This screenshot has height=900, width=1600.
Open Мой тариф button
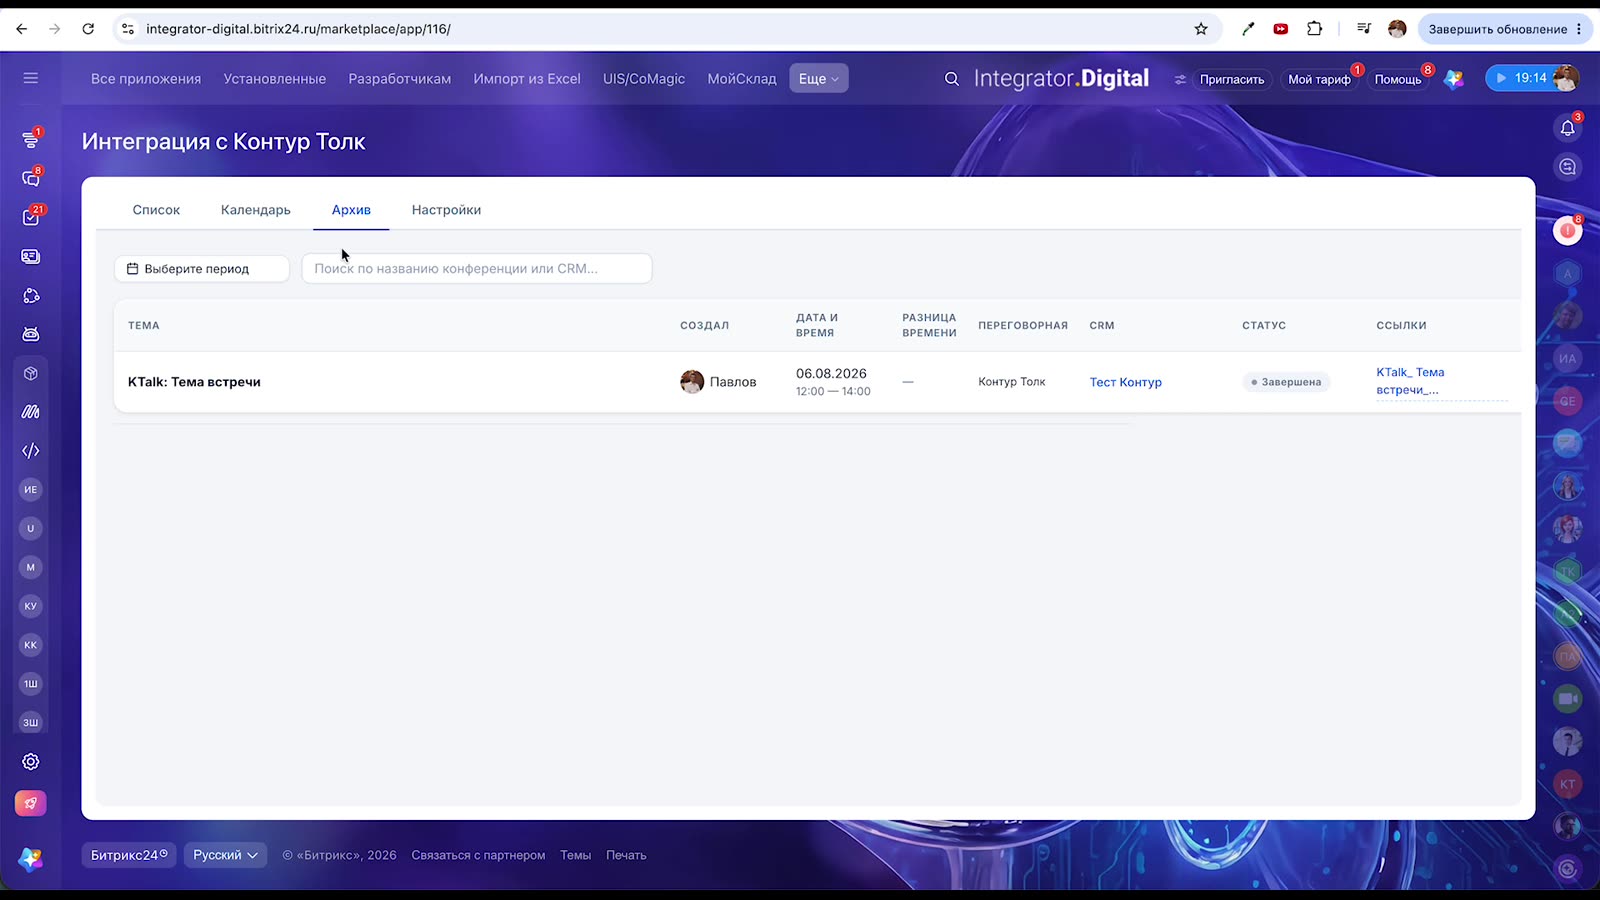pyautogui.click(x=1319, y=79)
